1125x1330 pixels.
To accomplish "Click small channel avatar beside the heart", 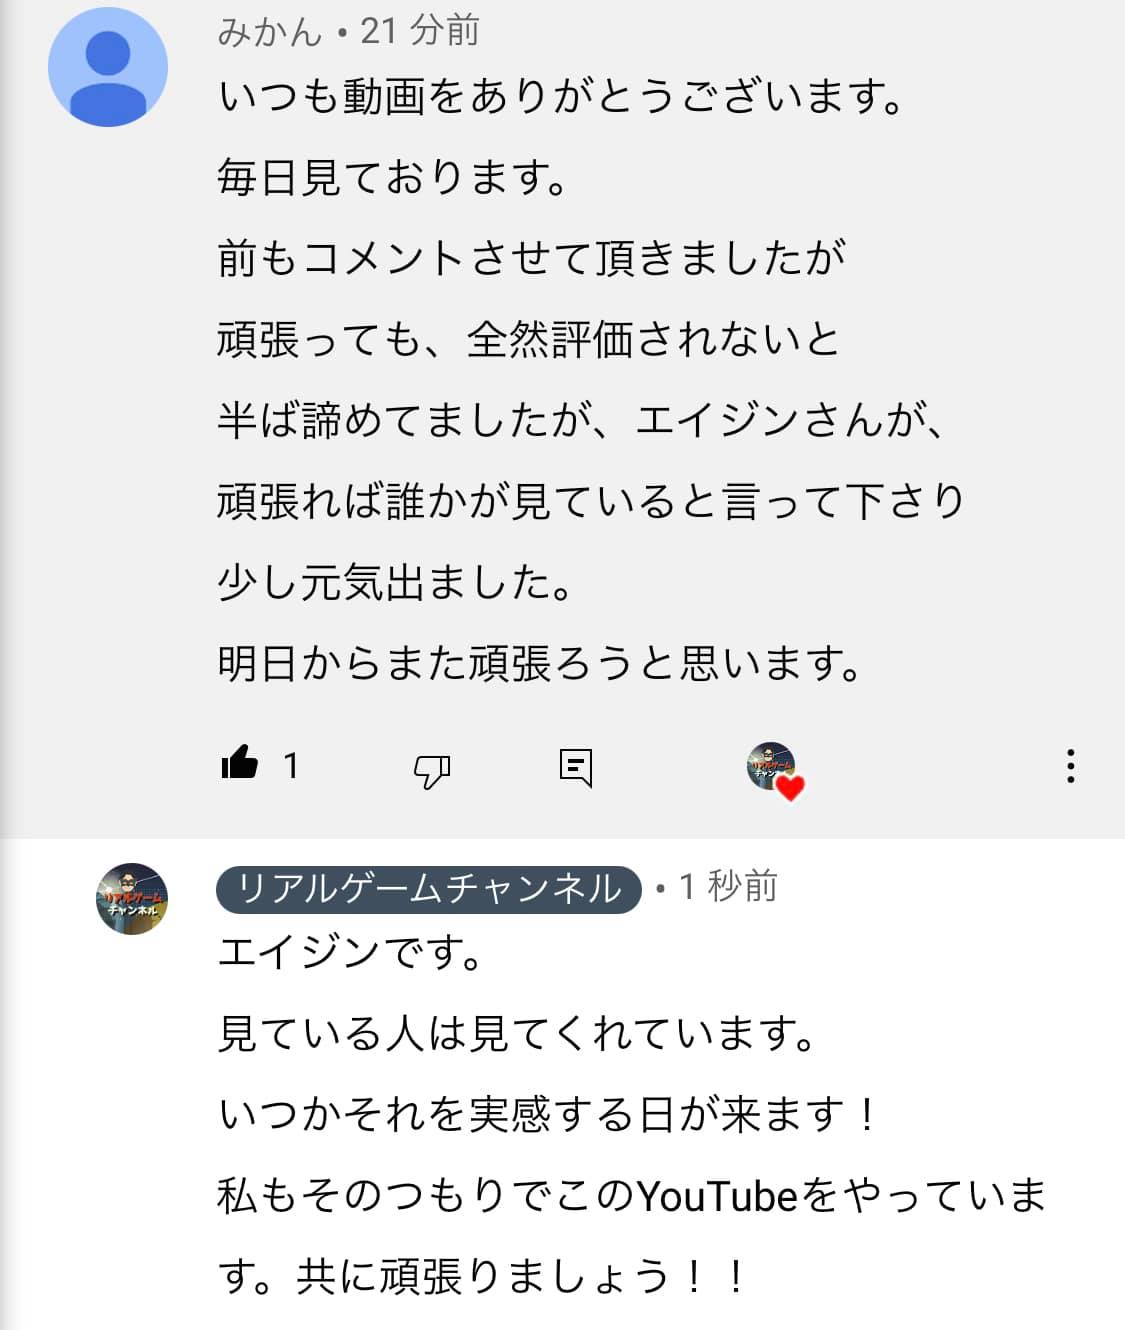I will 769,764.
